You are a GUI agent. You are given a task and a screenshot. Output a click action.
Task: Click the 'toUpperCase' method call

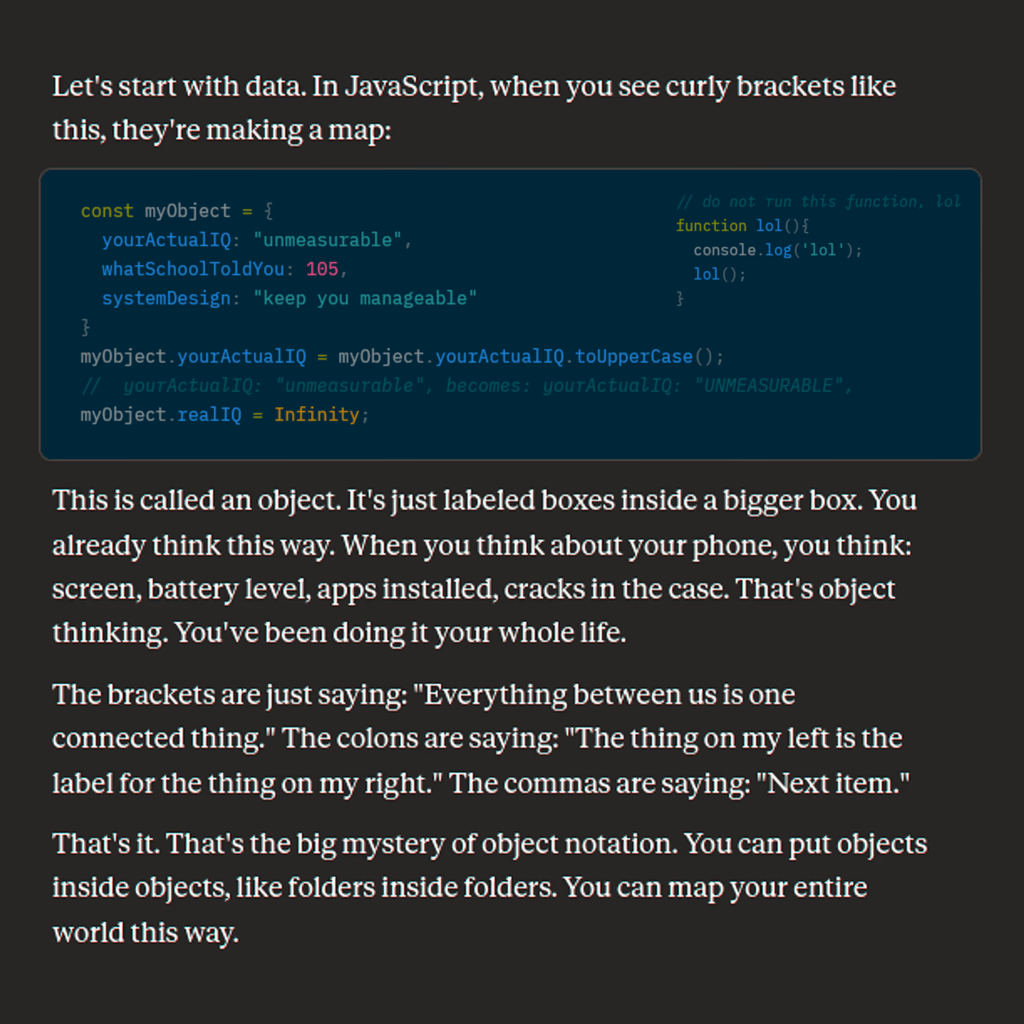pyautogui.click(x=634, y=356)
